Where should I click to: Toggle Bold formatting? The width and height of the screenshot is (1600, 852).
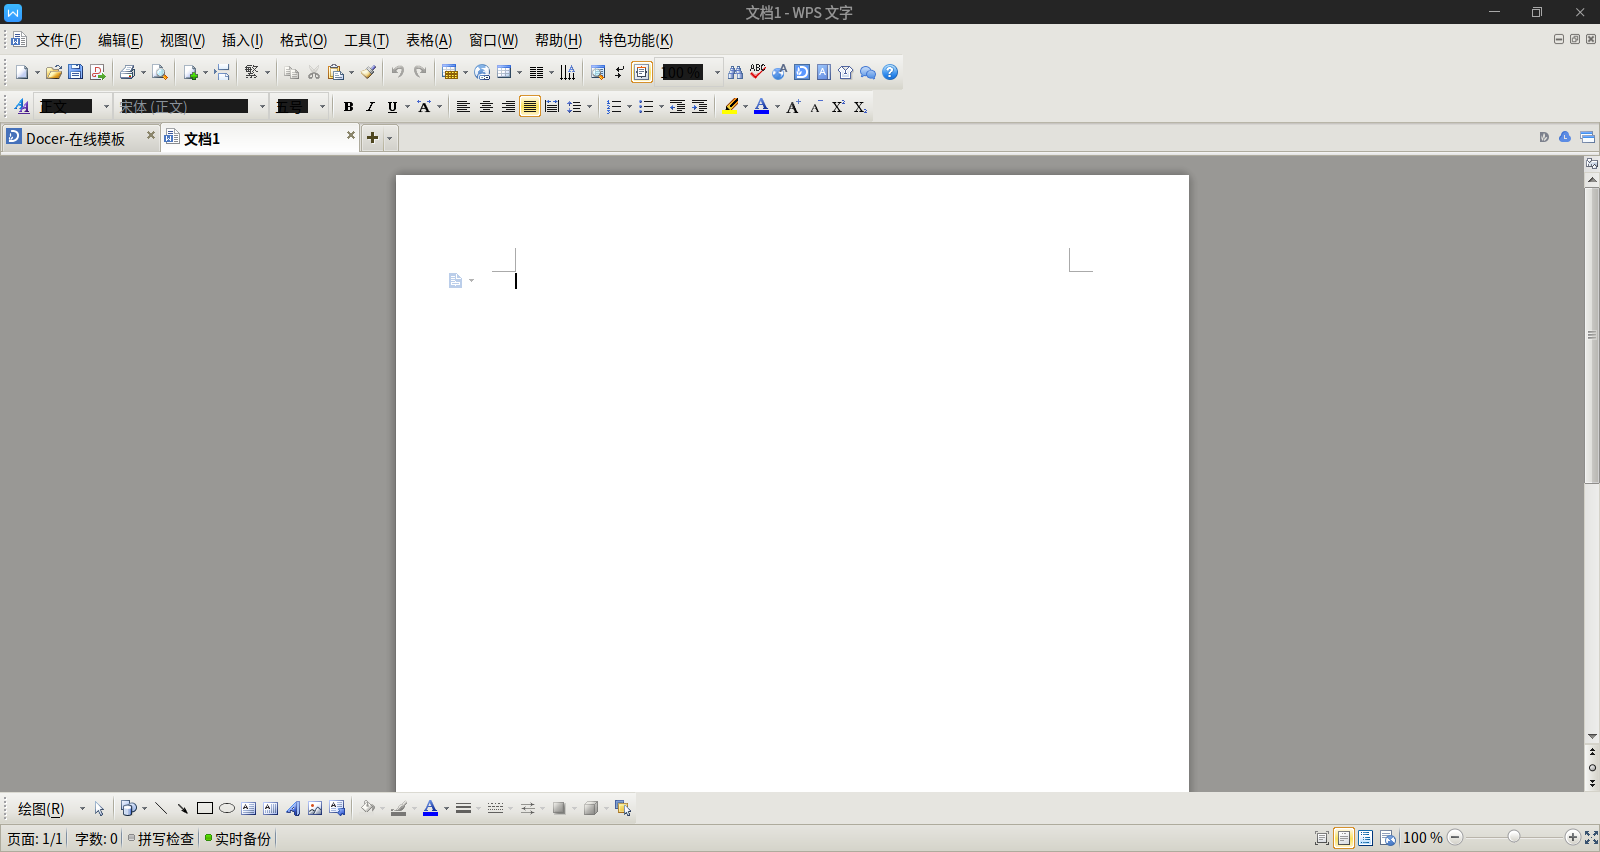348,107
